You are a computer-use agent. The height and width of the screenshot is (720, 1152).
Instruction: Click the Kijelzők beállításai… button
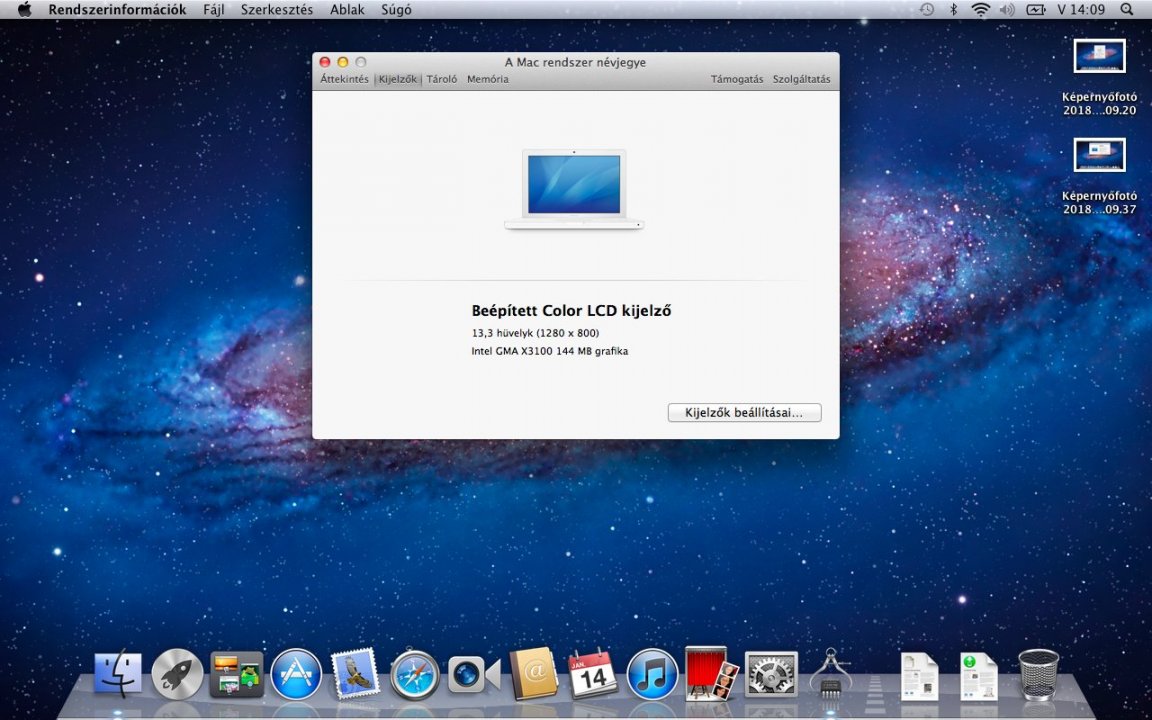(744, 413)
